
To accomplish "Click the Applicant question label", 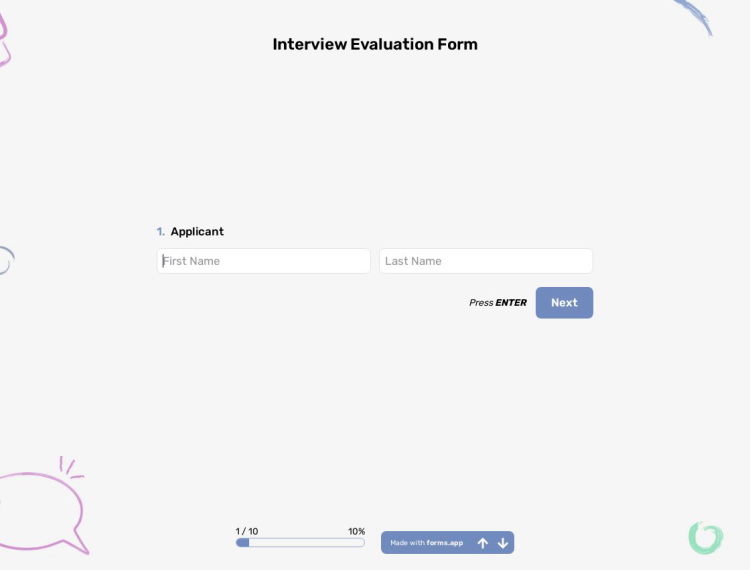I will pyautogui.click(x=197, y=232).
